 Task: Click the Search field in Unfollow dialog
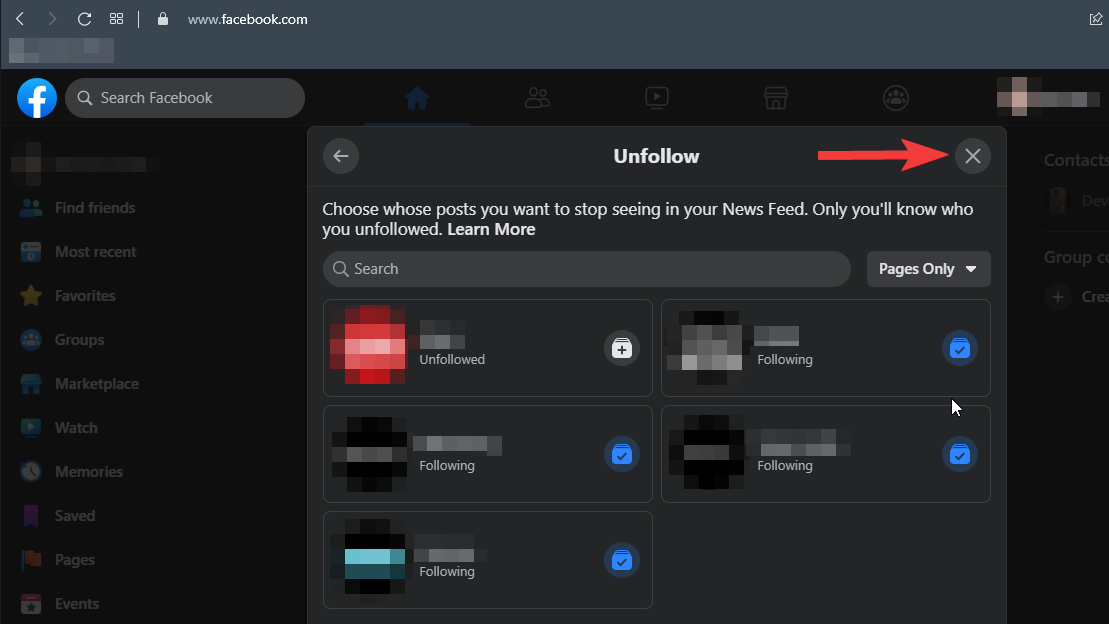(x=586, y=269)
